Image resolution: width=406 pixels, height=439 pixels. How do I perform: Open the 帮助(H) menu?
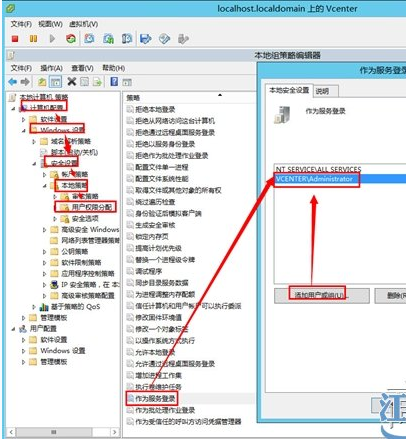(x=113, y=68)
